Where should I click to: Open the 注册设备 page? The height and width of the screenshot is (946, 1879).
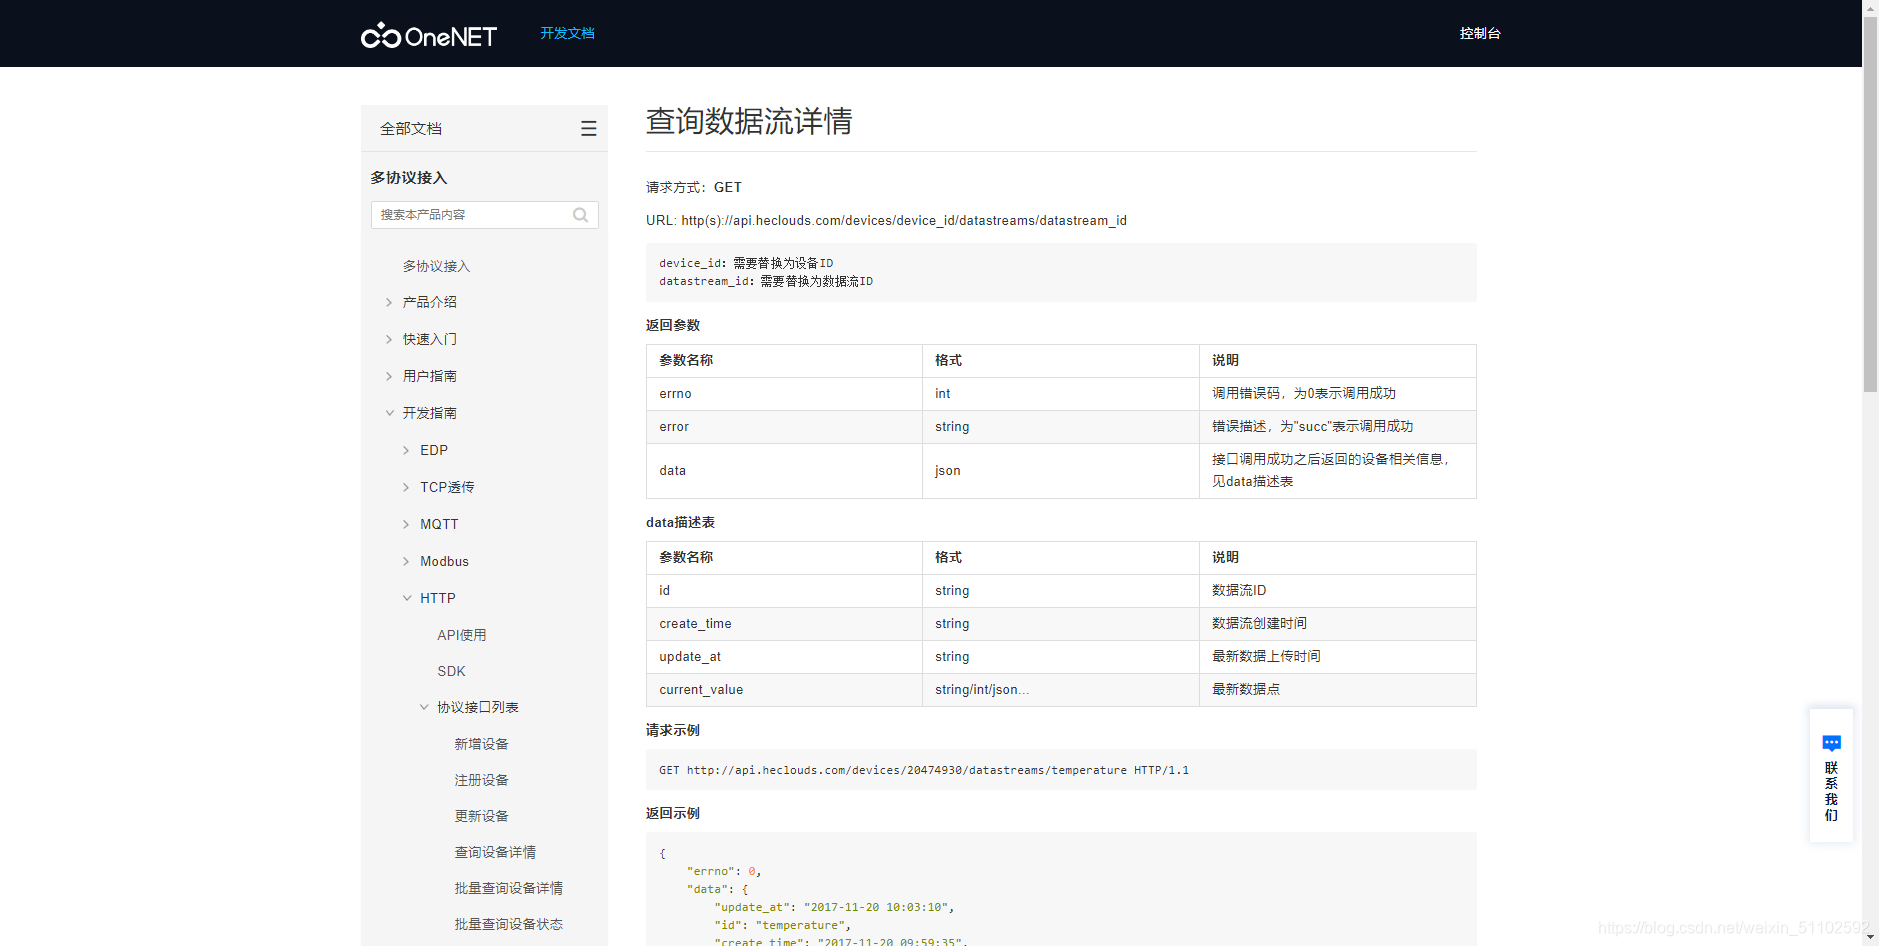point(481,780)
